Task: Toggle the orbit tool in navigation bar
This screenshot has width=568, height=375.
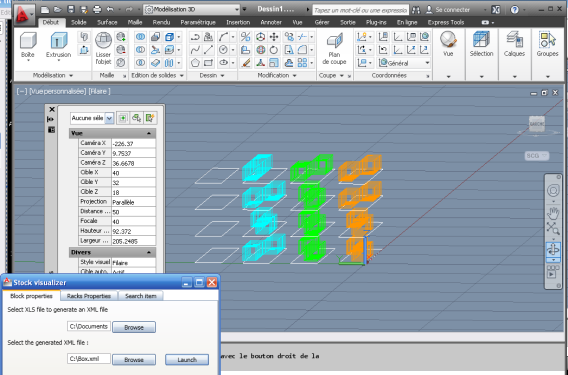Action: [553, 250]
